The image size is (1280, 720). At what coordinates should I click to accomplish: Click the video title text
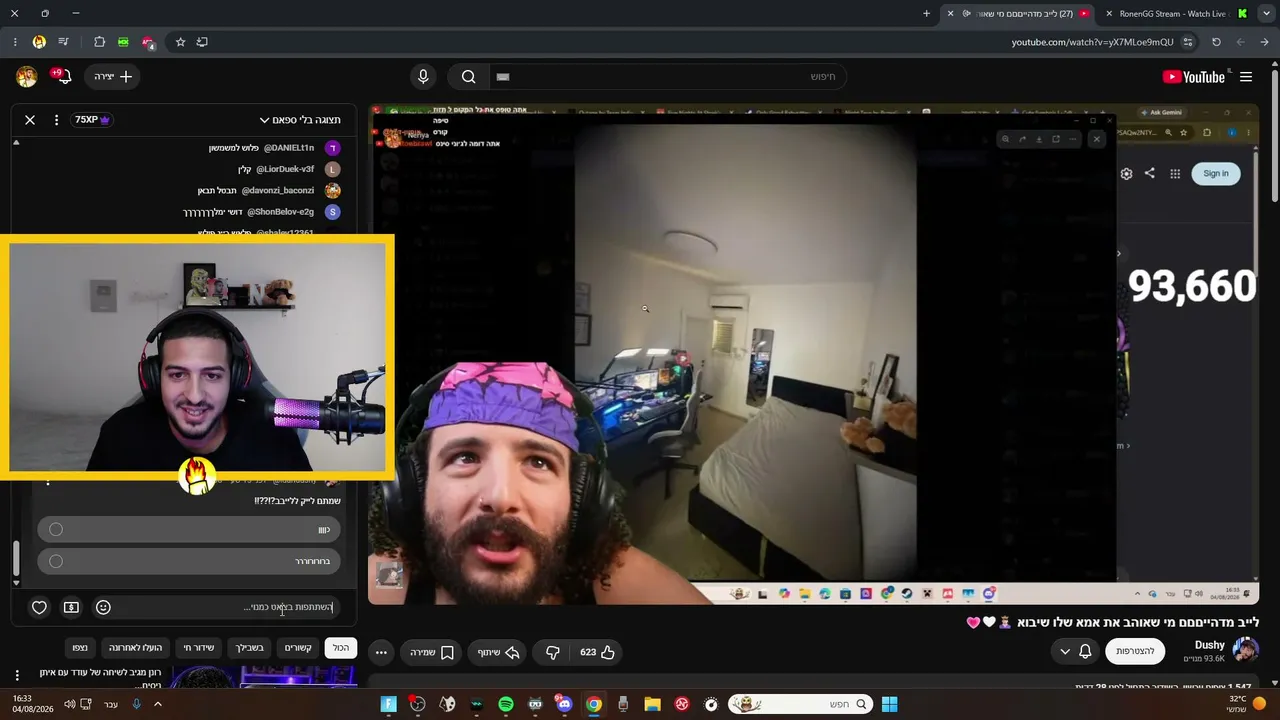(x=1112, y=622)
